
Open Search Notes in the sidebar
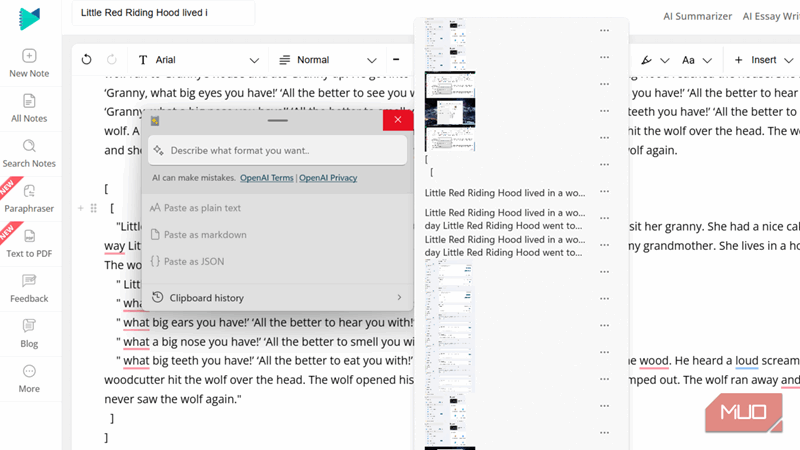point(29,146)
